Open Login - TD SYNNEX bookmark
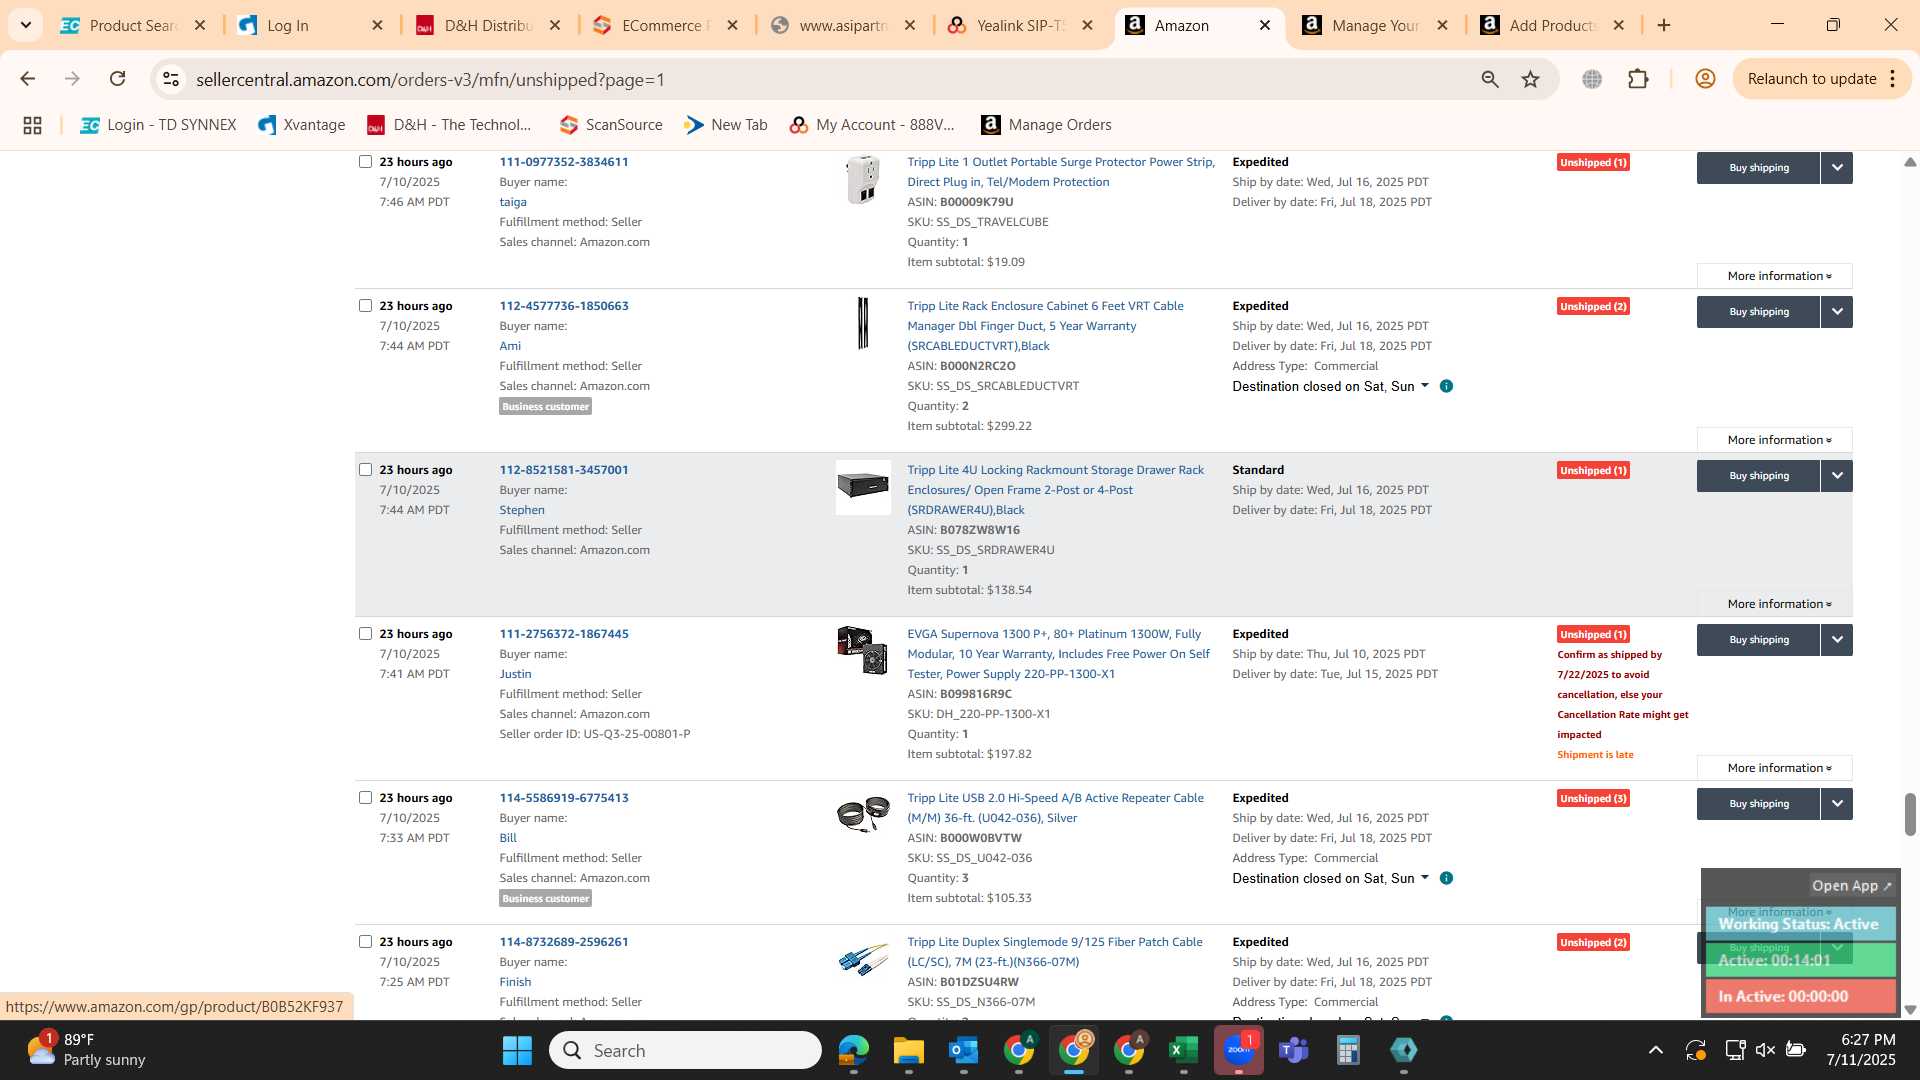Image resolution: width=1920 pixels, height=1080 pixels. point(159,125)
